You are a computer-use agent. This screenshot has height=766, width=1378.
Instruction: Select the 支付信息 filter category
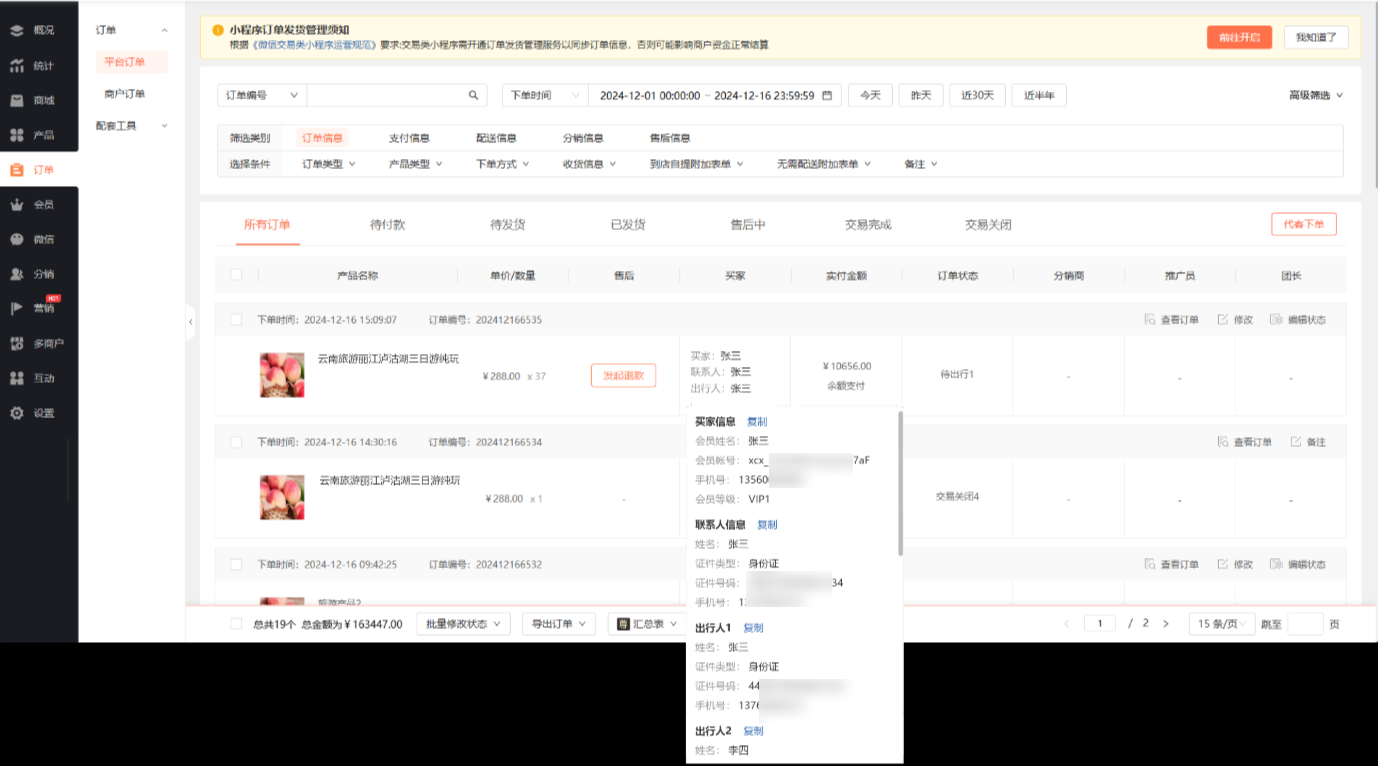tap(409, 138)
